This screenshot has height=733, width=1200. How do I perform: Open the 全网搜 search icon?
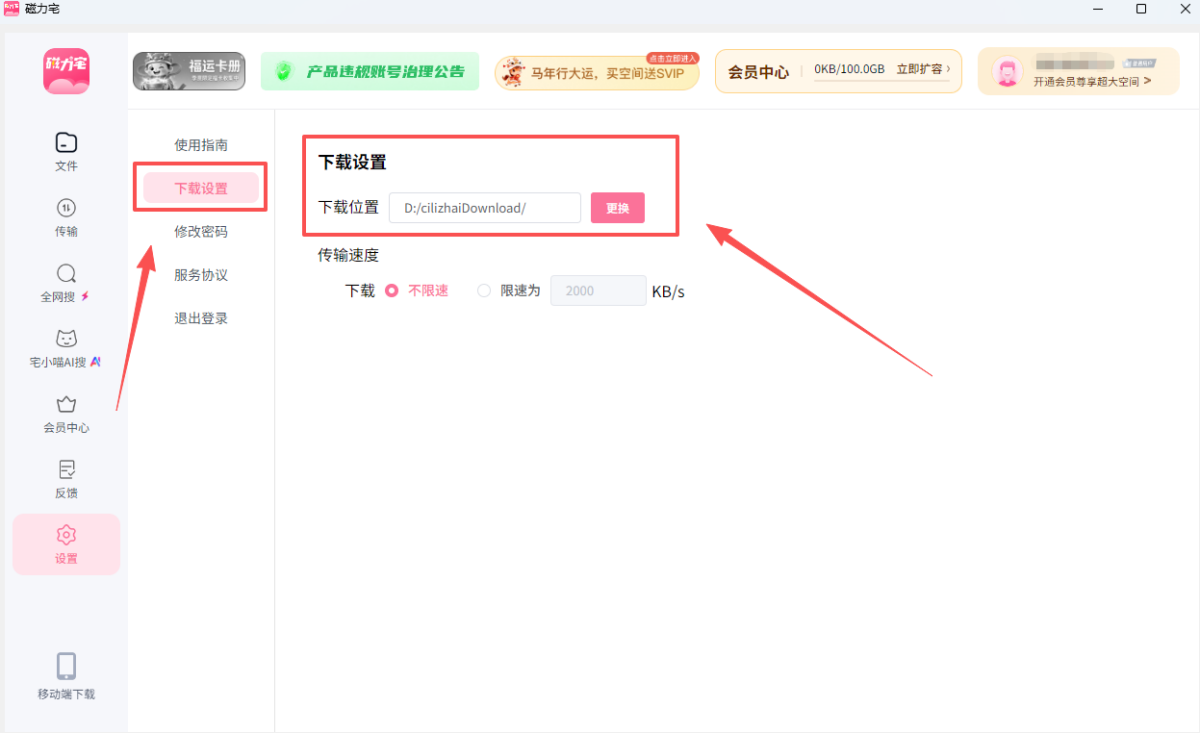coord(66,273)
